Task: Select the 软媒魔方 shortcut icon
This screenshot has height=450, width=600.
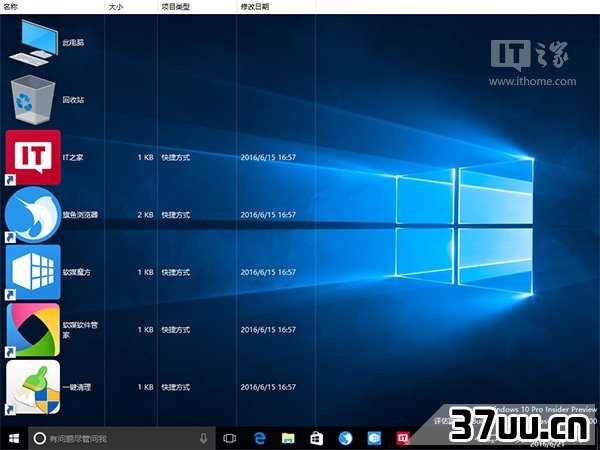Action: point(33,272)
